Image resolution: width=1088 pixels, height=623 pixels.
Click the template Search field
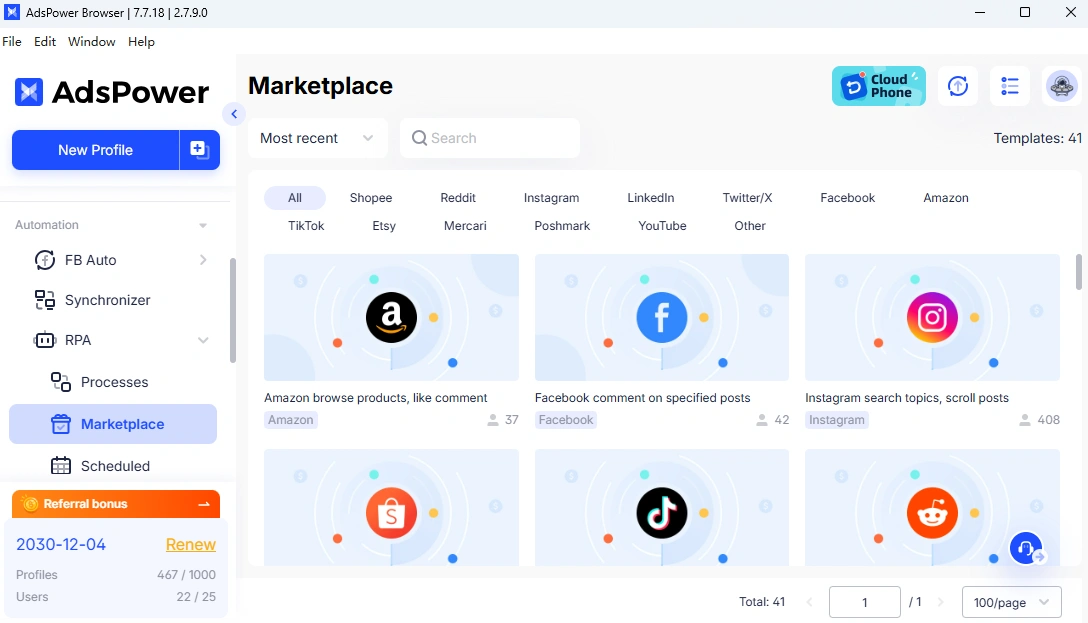(490, 138)
